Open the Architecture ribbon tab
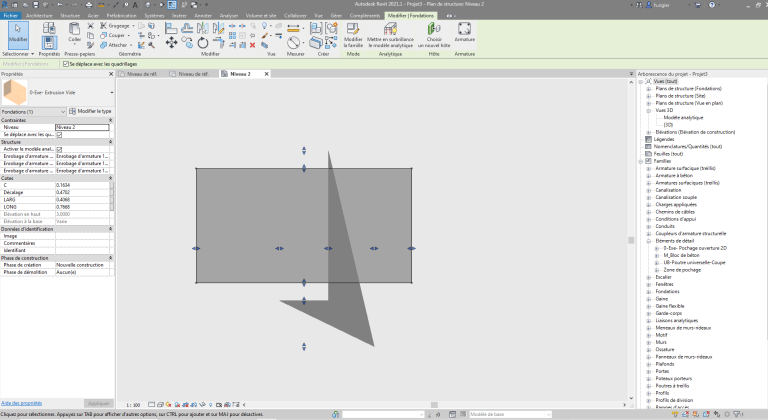The height and width of the screenshot is (420, 768). click(x=39, y=16)
